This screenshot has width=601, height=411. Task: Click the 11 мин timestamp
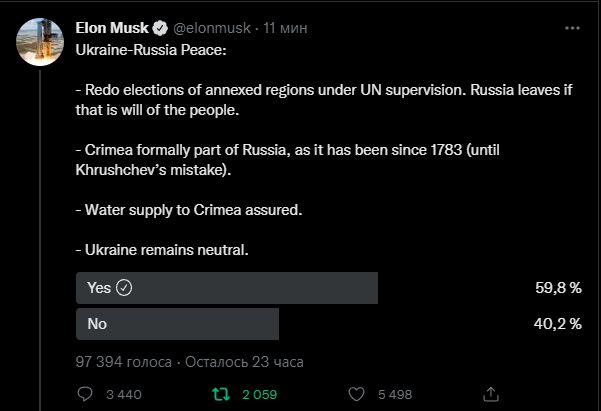pos(285,28)
